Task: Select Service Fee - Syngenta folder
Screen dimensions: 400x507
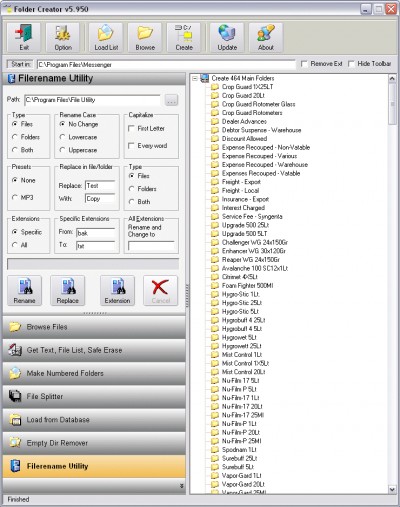Action: [x=252, y=217]
